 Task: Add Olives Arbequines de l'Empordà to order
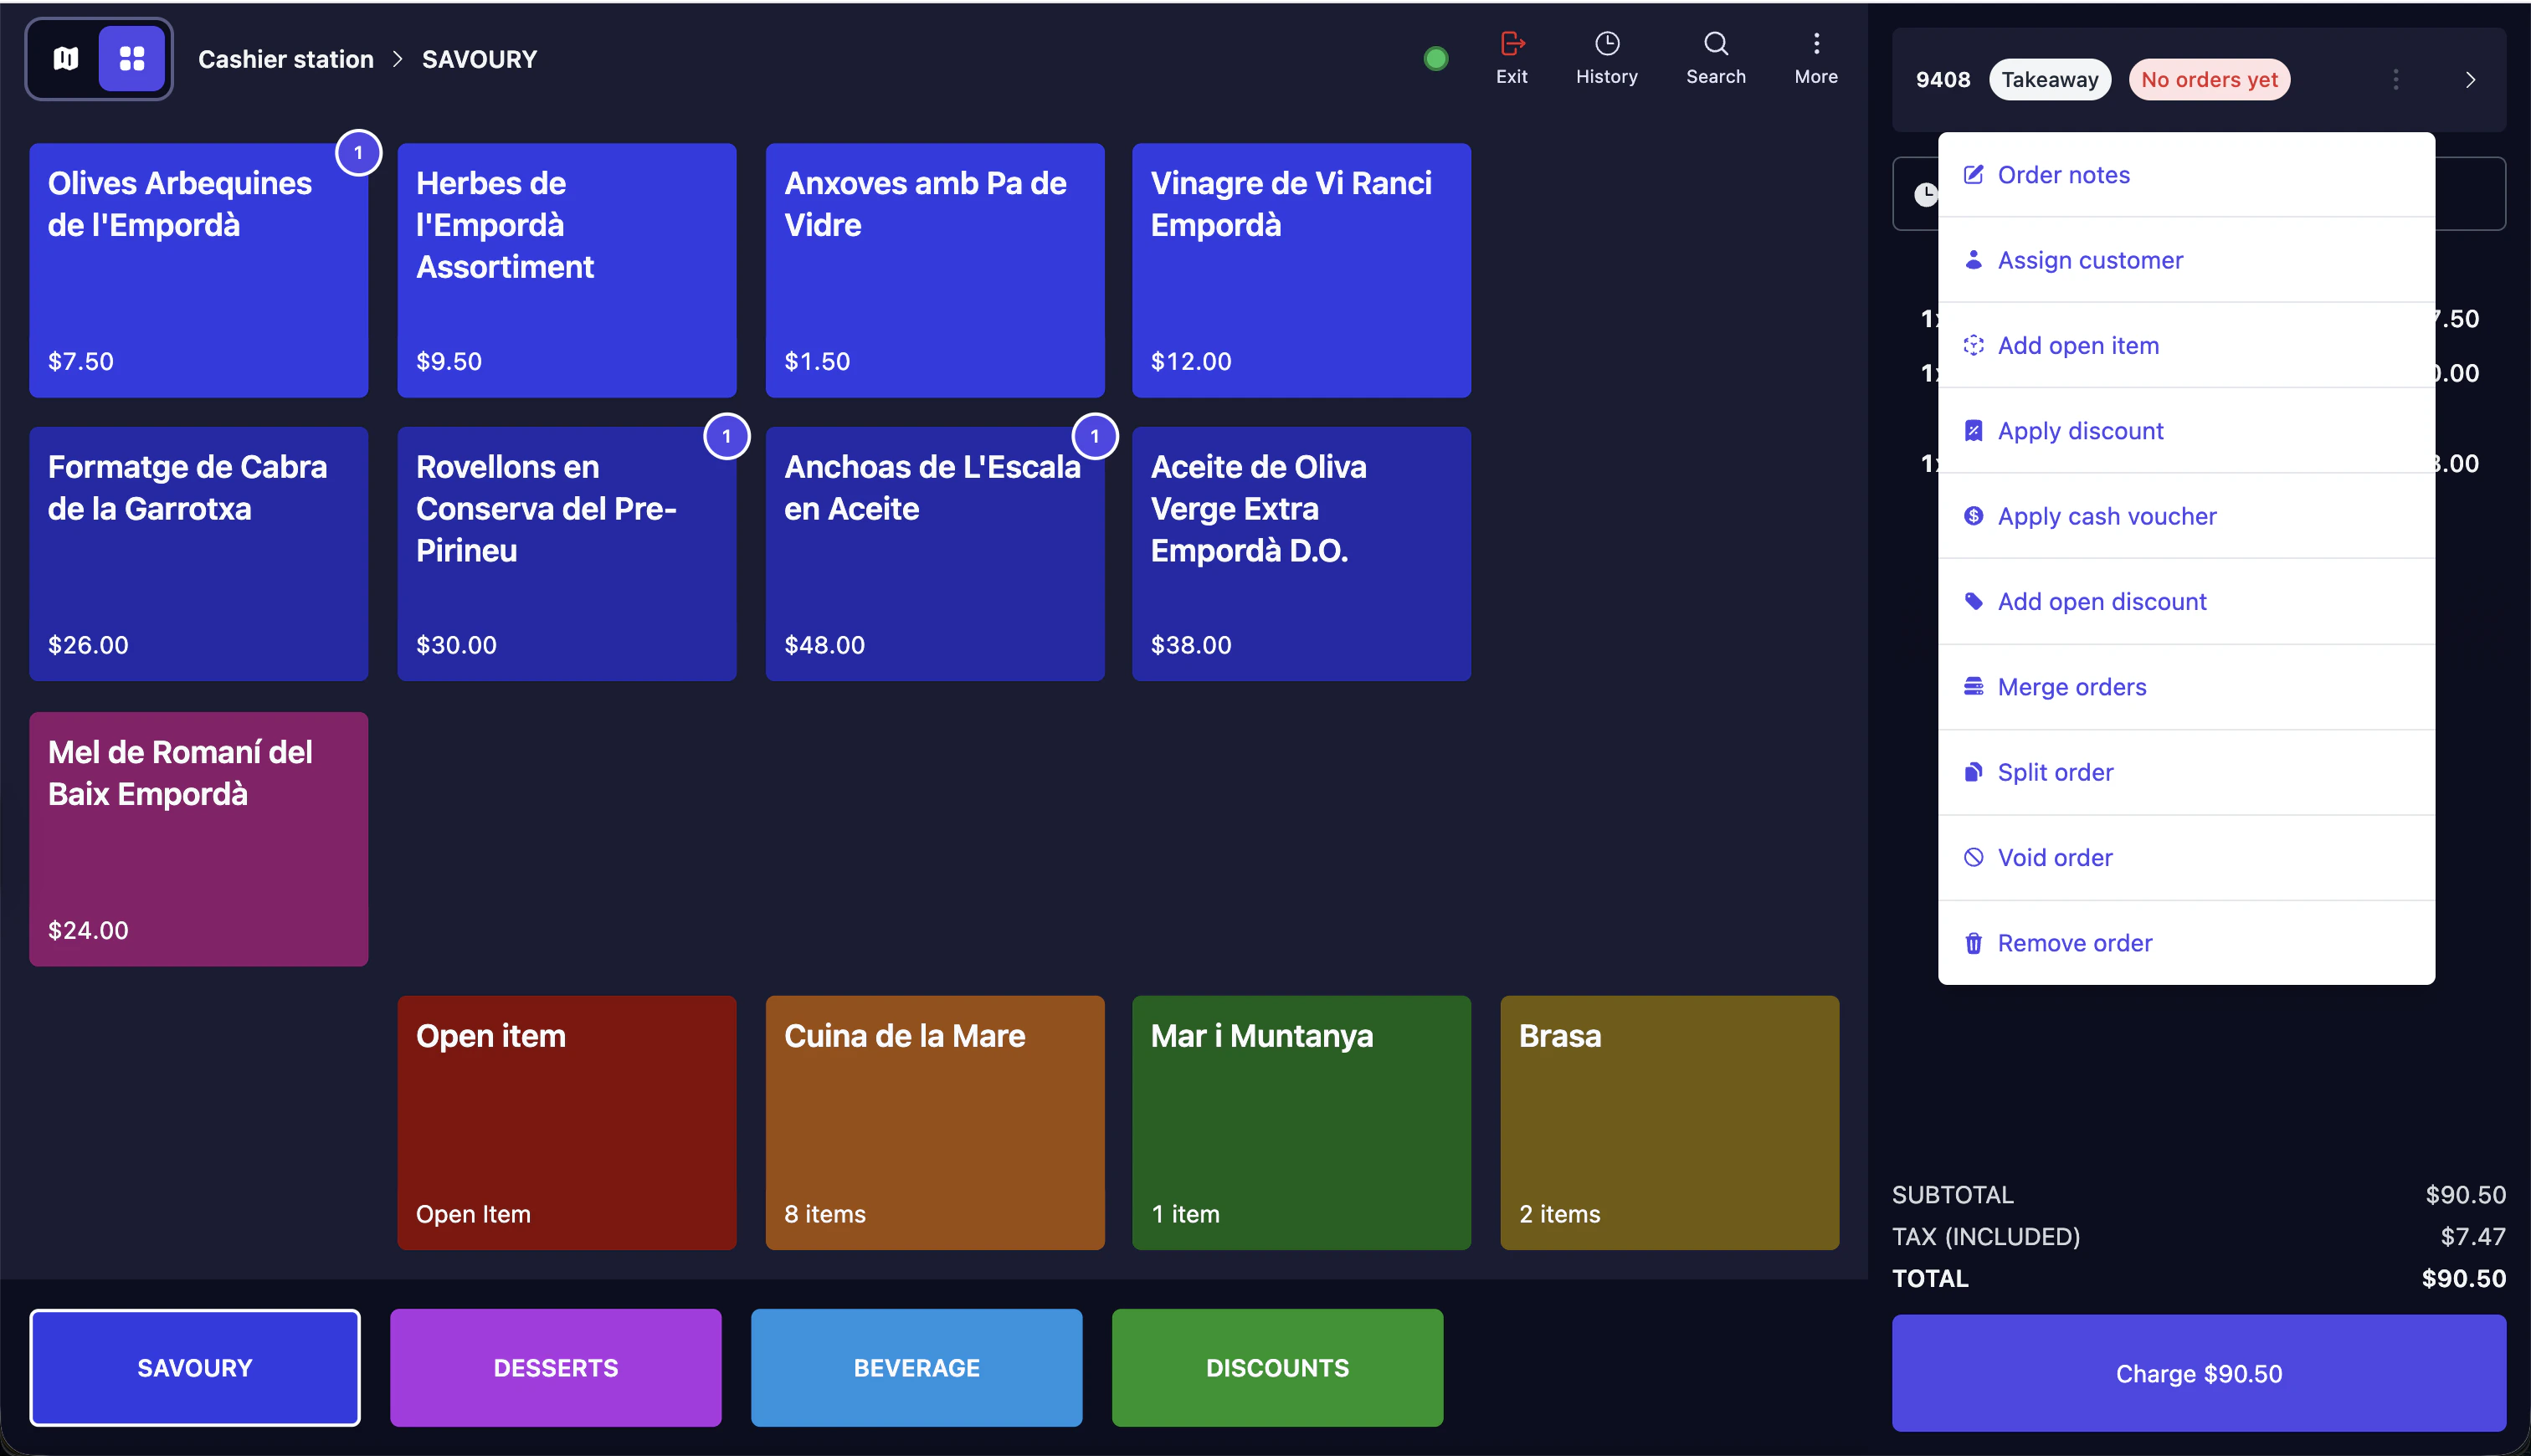pyautogui.click(x=198, y=270)
